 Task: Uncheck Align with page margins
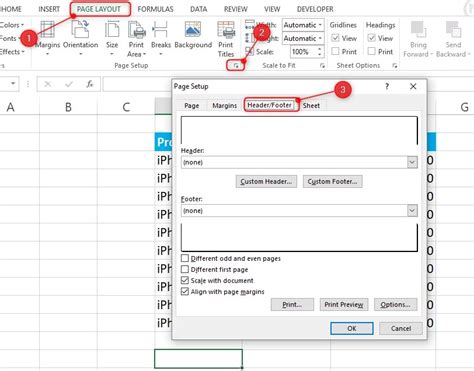pos(185,292)
